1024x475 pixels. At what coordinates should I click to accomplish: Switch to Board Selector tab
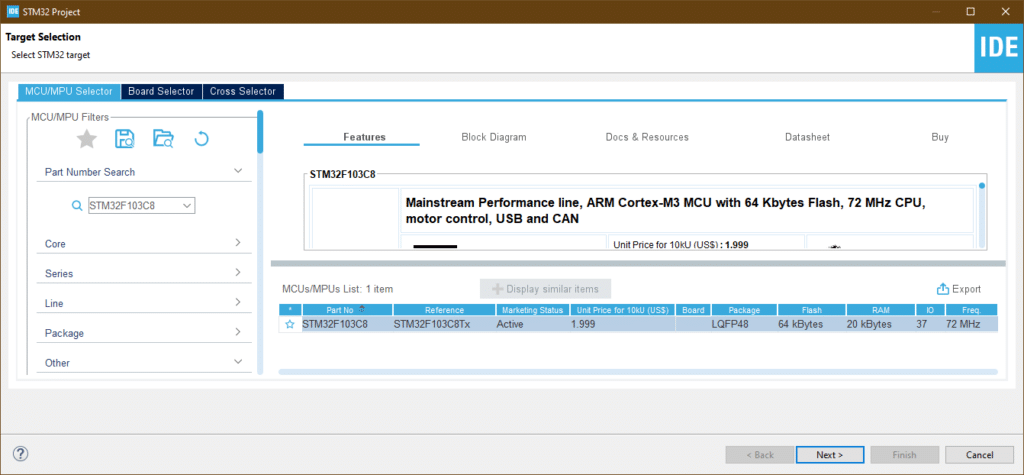(161, 91)
